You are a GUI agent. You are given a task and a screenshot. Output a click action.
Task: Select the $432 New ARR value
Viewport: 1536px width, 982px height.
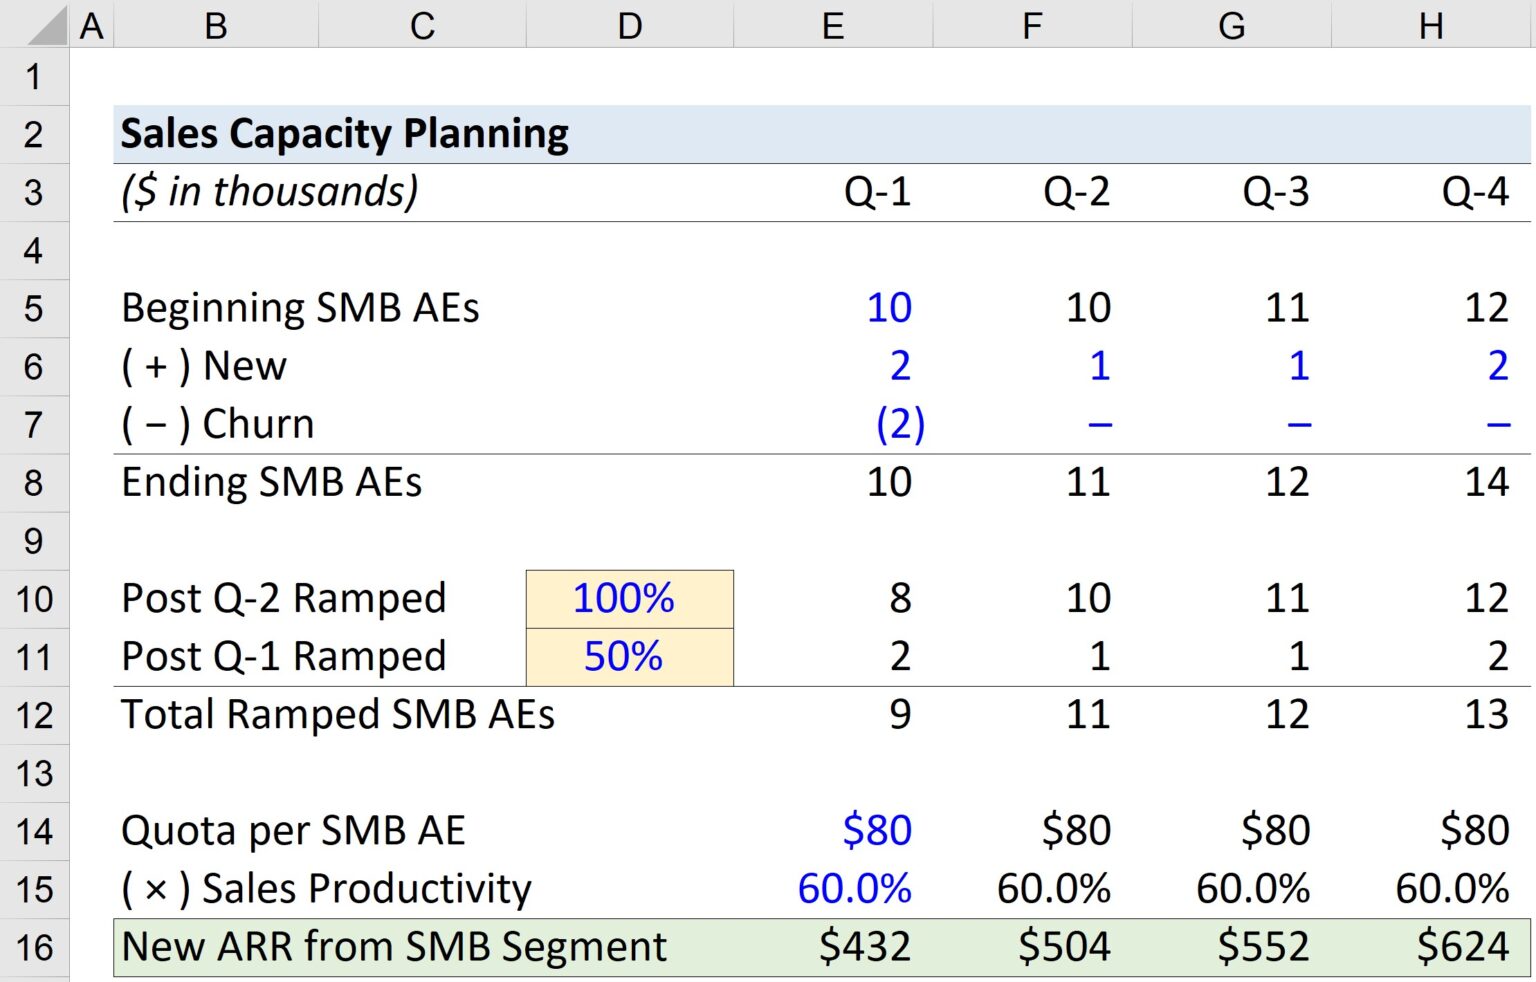point(866,945)
